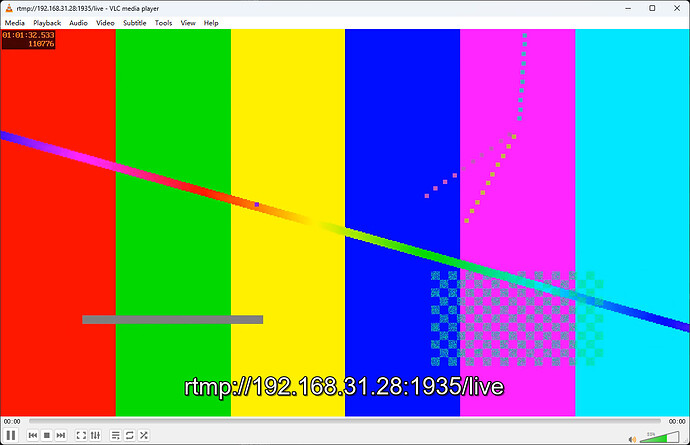Image resolution: width=690 pixels, height=445 pixels.
Task: Minimize the VLC window
Action: coord(628,8)
